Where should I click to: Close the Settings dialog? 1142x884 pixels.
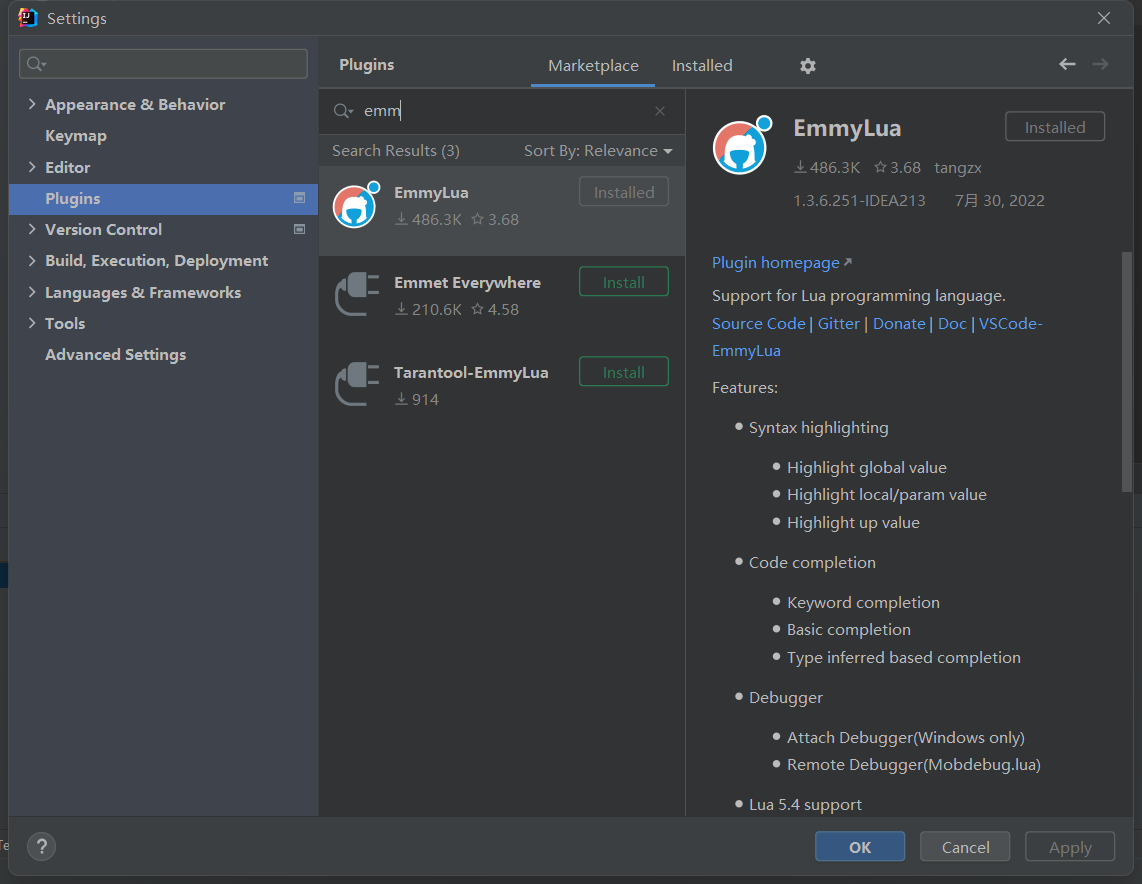click(1104, 18)
